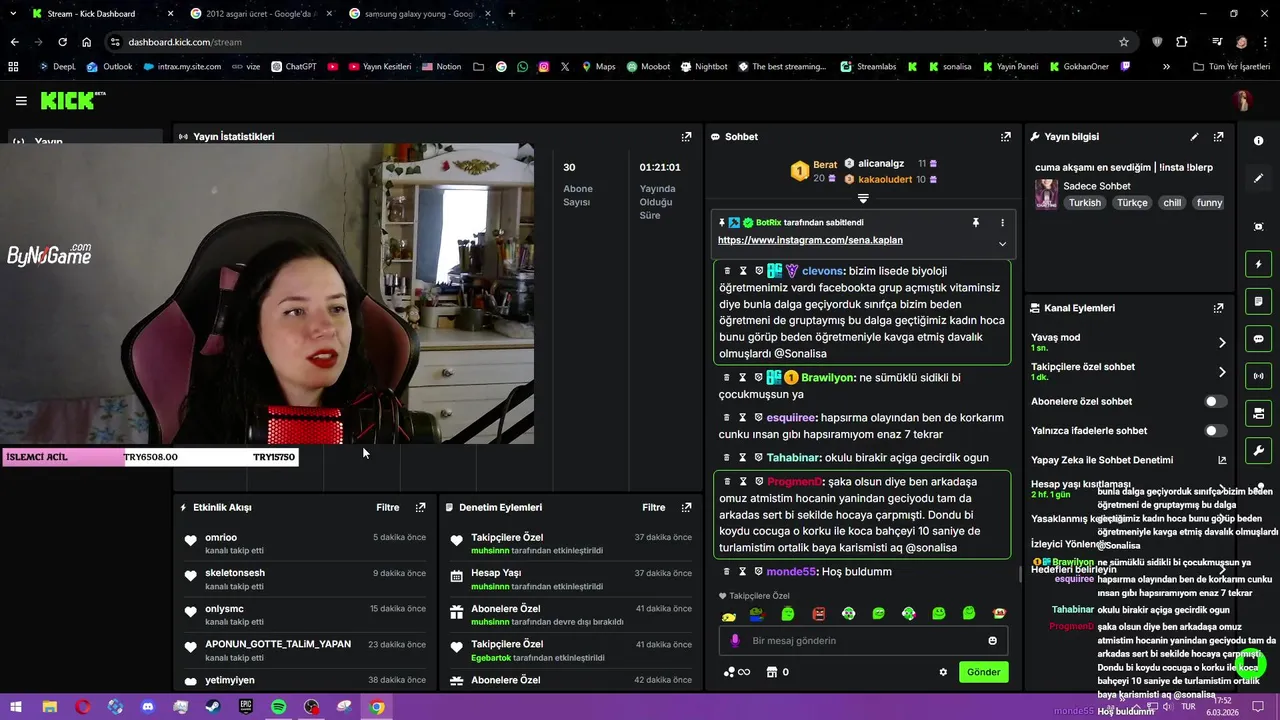
Task: Open the Denetim Eylemleri Filtre dropdown
Action: pos(654,508)
